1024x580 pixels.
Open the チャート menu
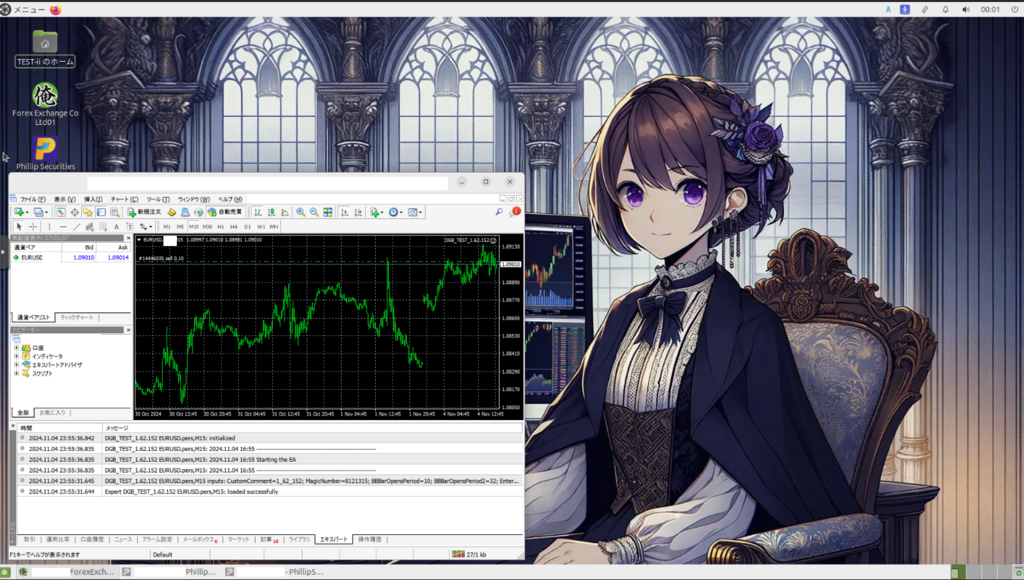(x=124, y=197)
